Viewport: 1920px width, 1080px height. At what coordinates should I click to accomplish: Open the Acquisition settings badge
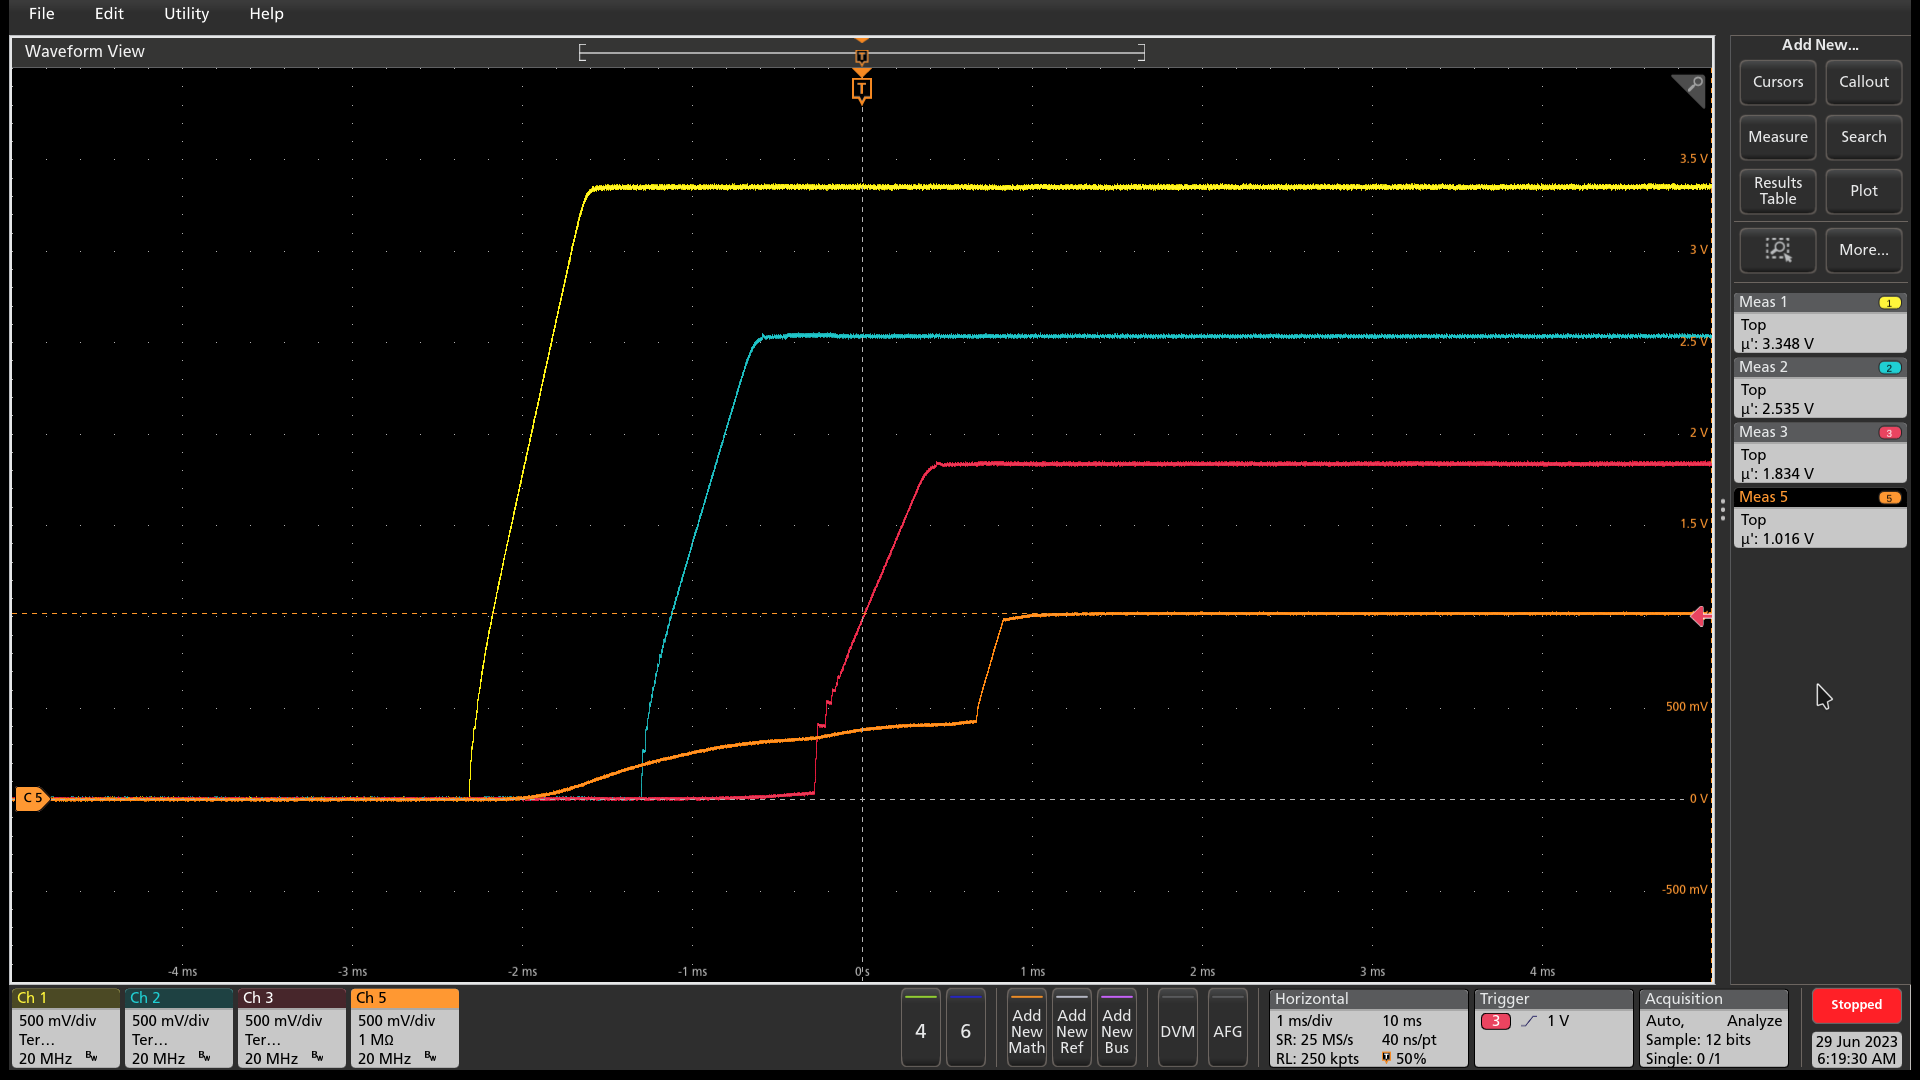click(x=1713, y=1028)
